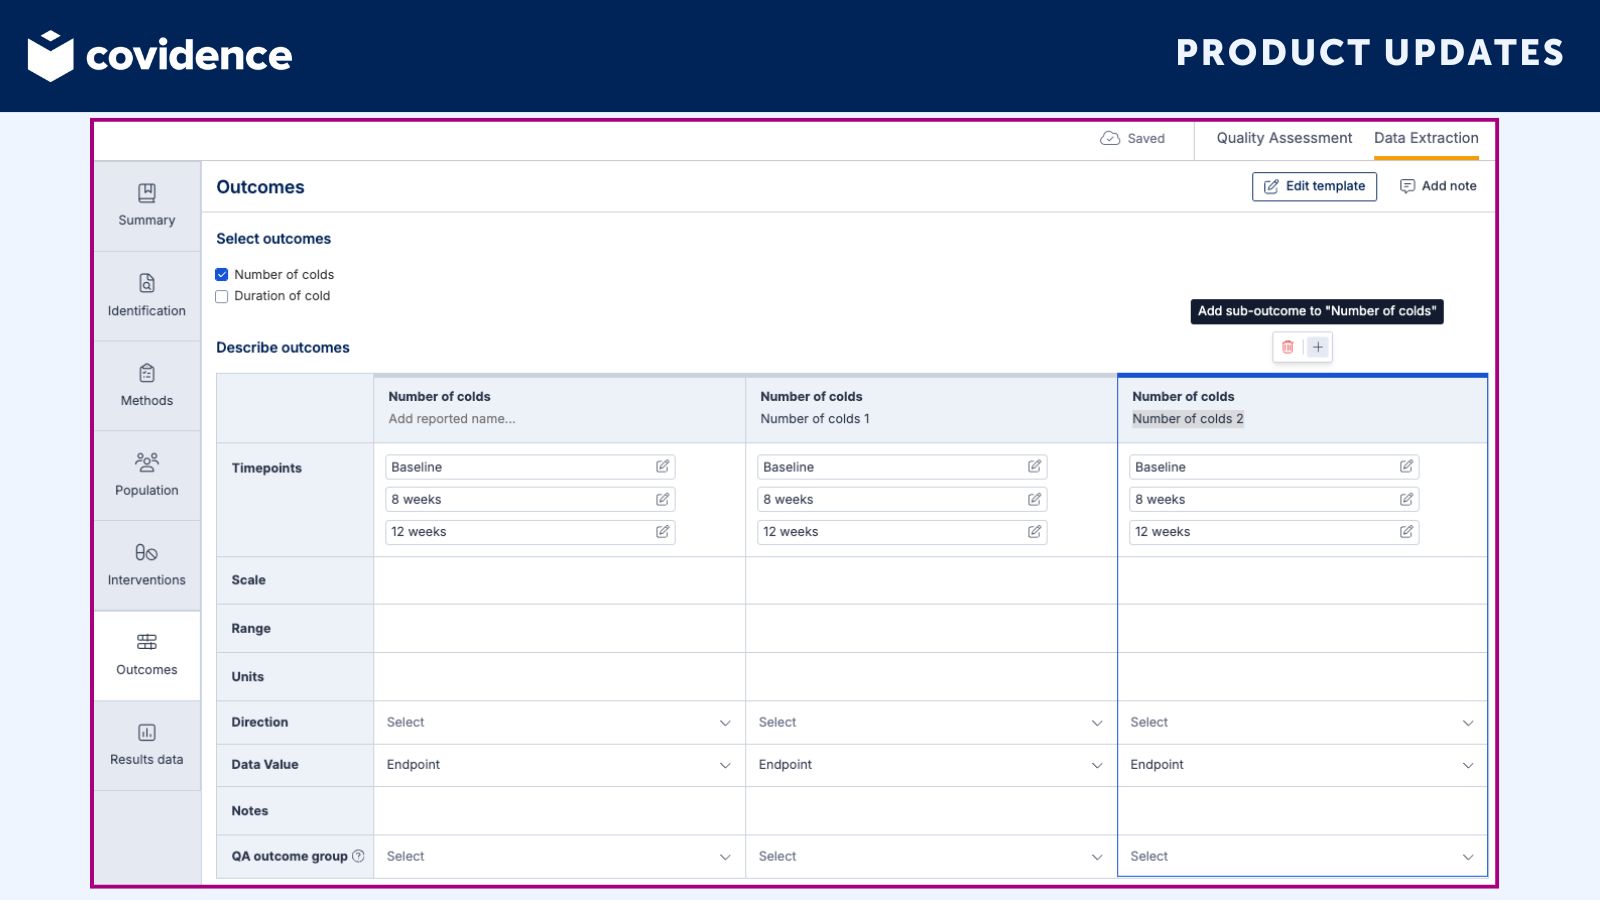
Task: Click the red trash delete sub-outcome icon
Action: point(1288,347)
